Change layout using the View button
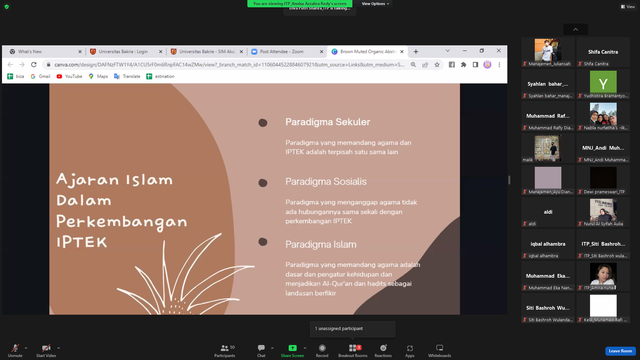 pos(628,7)
